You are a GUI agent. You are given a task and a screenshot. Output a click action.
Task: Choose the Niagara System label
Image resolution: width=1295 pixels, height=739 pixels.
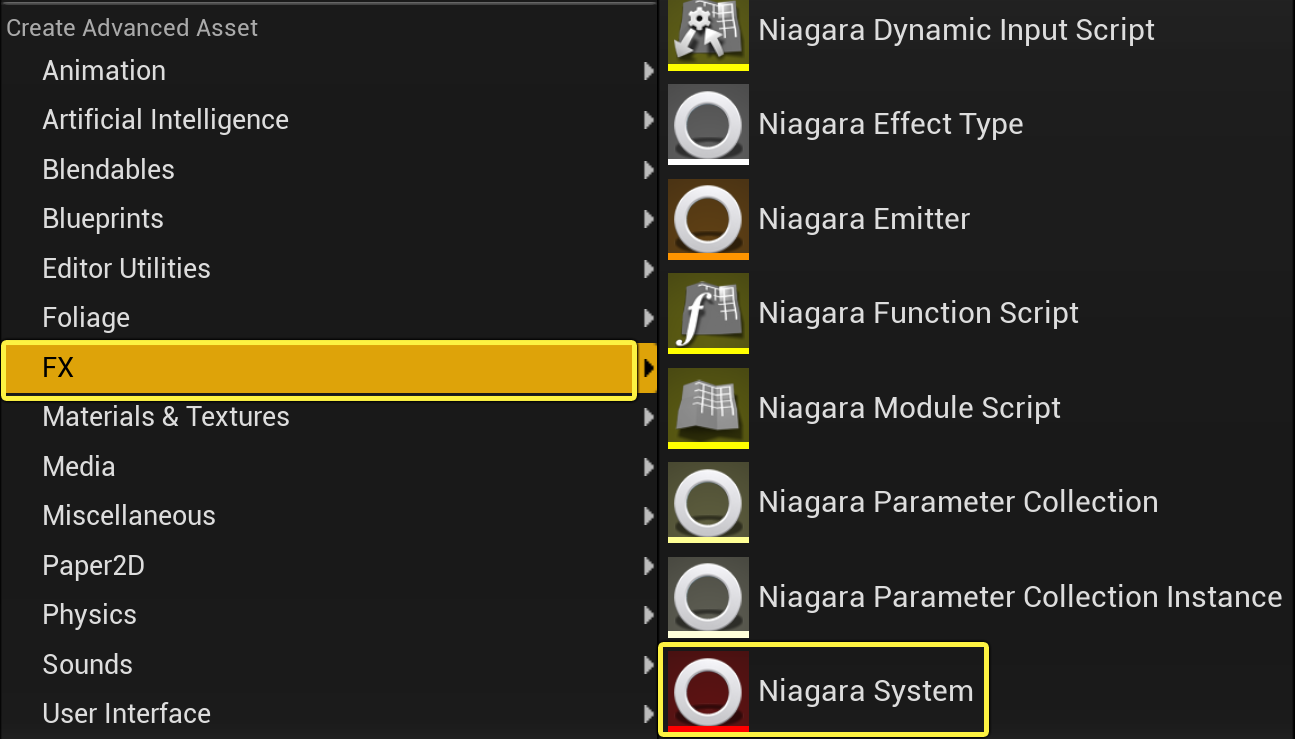click(x=866, y=691)
